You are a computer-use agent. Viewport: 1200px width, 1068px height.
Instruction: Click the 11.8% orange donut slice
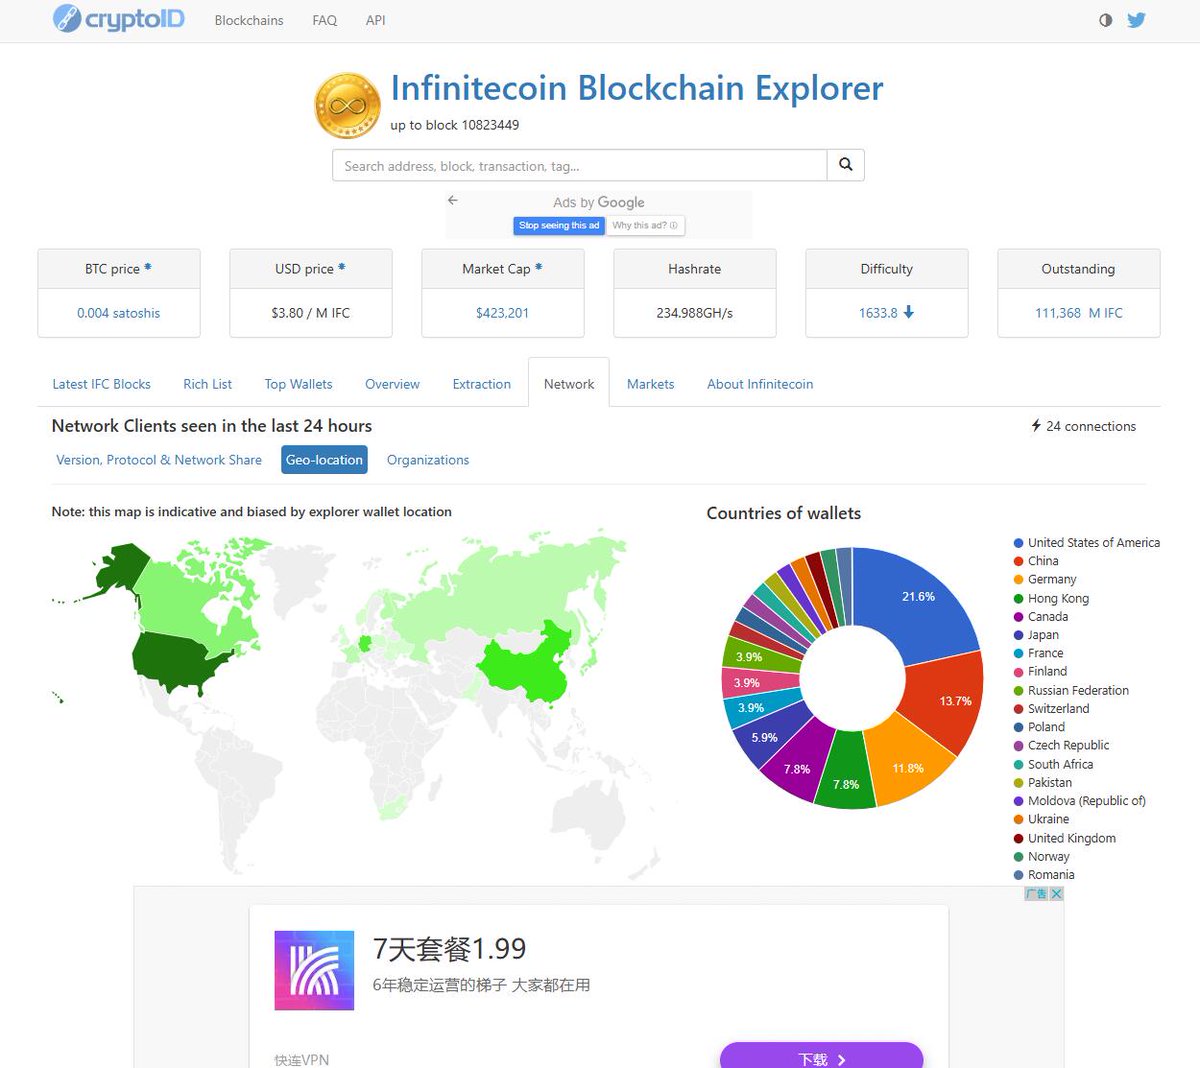(906, 765)
